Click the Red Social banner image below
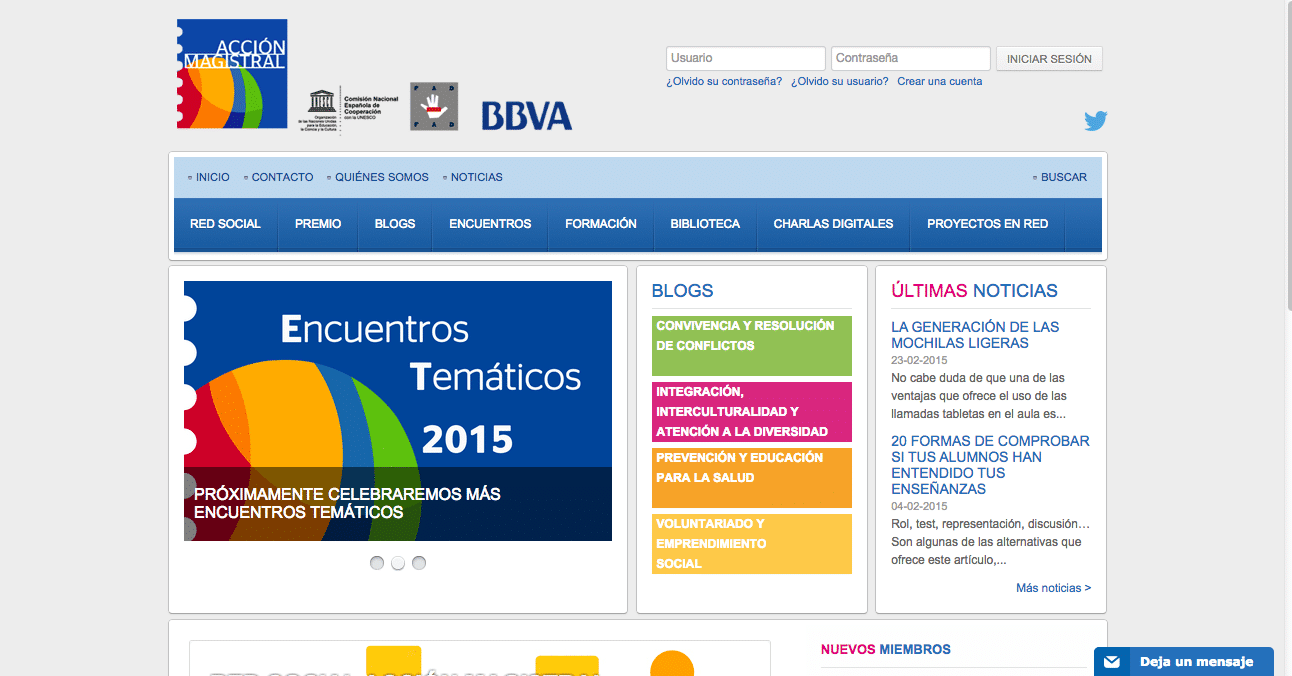1292x676 pixels. (480, 659)
